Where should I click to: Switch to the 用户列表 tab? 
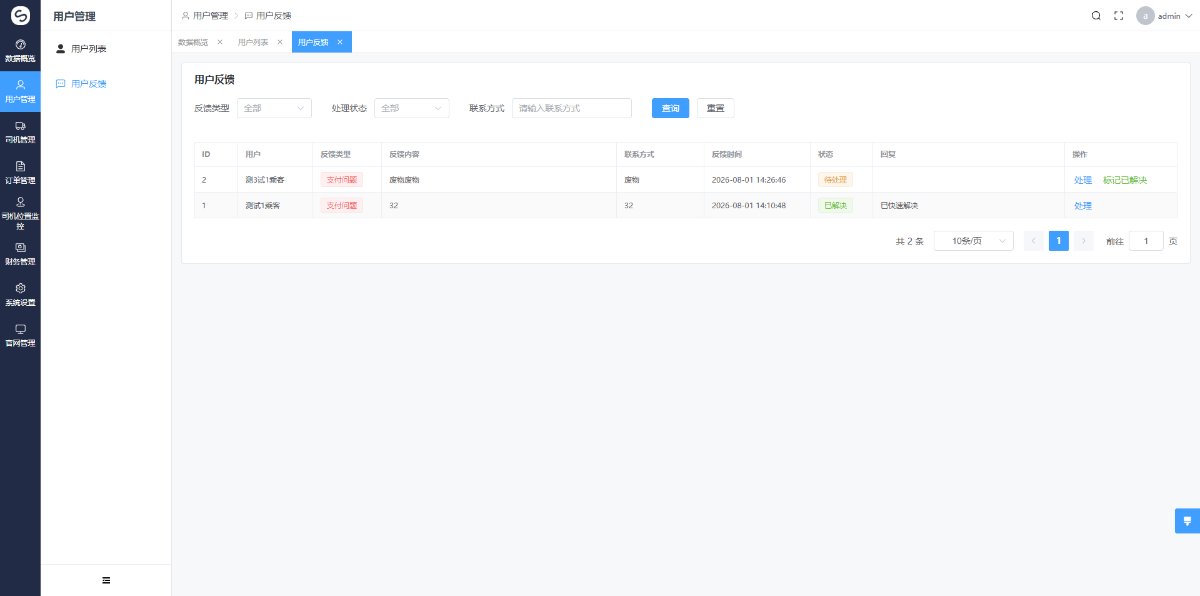[x=253, y=42]
